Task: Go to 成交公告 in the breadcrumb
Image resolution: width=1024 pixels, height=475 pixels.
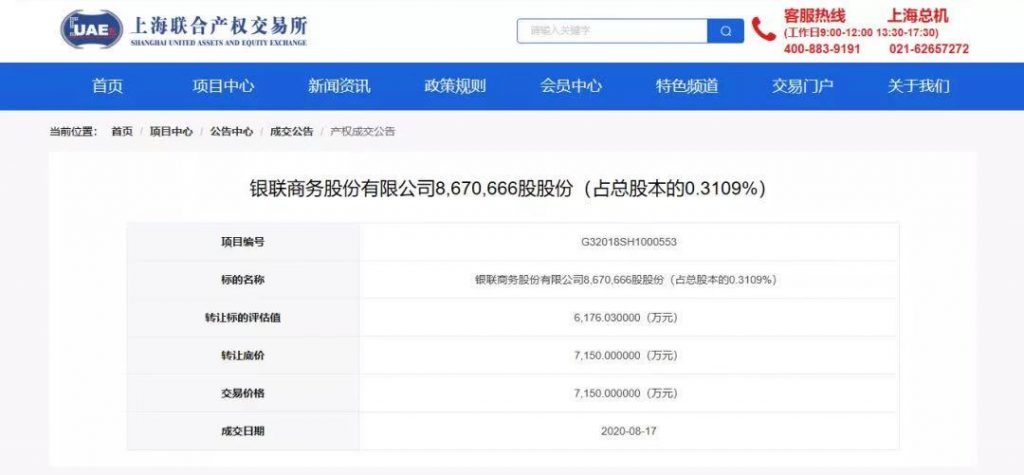Action: pos(291,131)
